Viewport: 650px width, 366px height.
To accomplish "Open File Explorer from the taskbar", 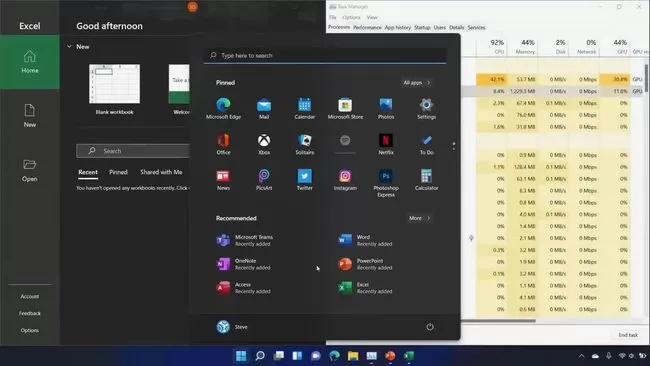I will click(353, 356).
